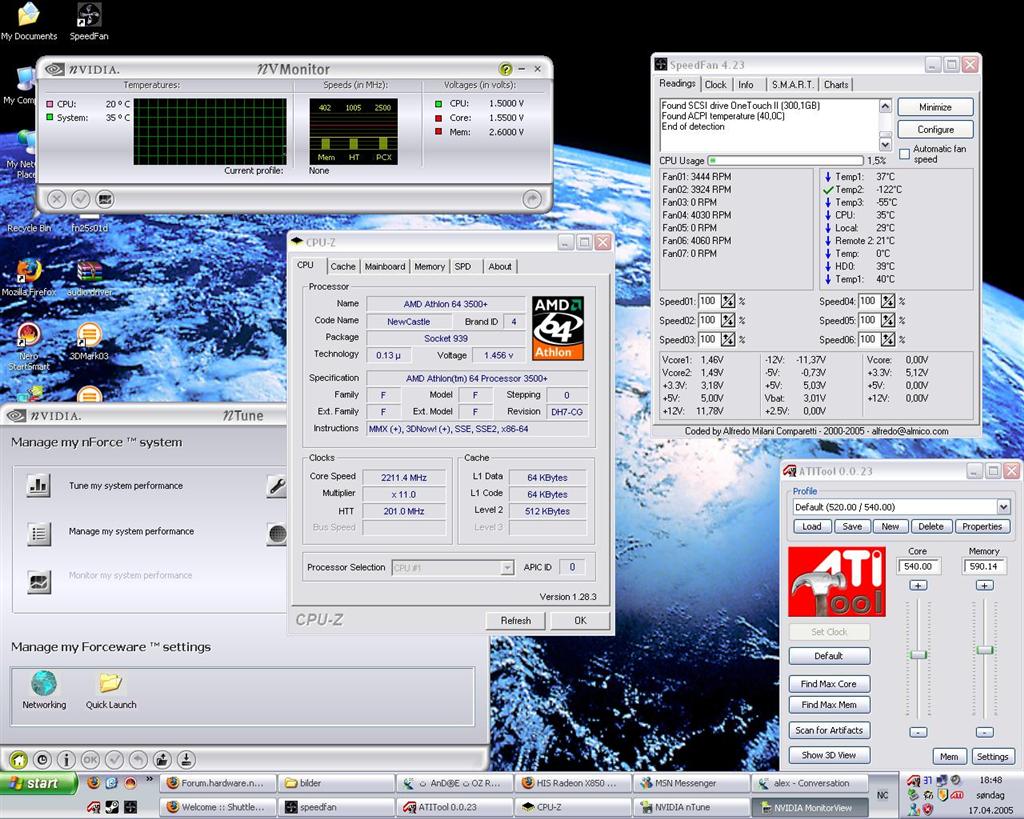This screenshot has height=819, width=1024.
Task: Click the SpeedFan log scroll-down arrow
Action: 885,144
